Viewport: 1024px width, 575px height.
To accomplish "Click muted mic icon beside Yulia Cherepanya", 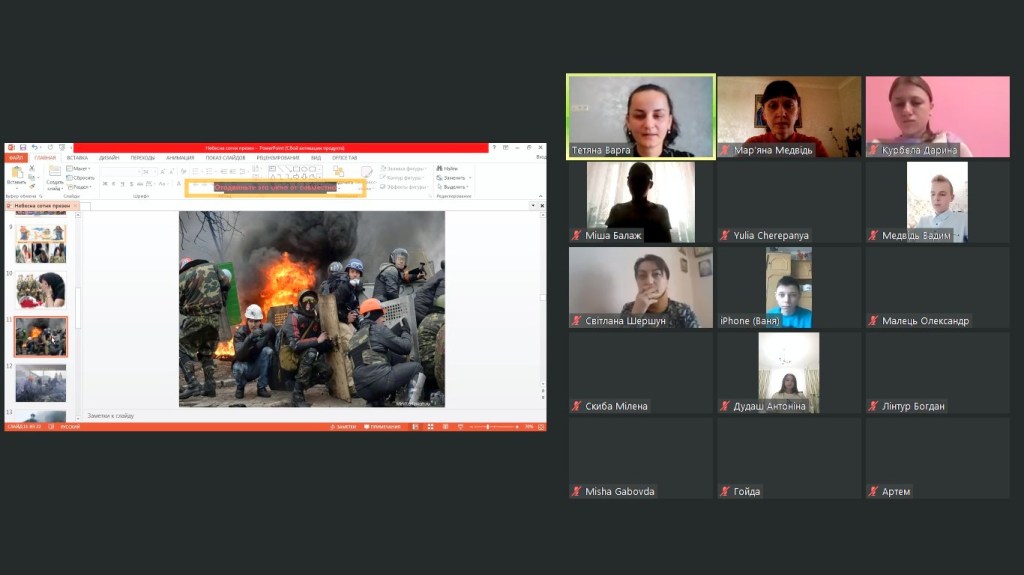I will pyautogui.click(x=725, y=236).
